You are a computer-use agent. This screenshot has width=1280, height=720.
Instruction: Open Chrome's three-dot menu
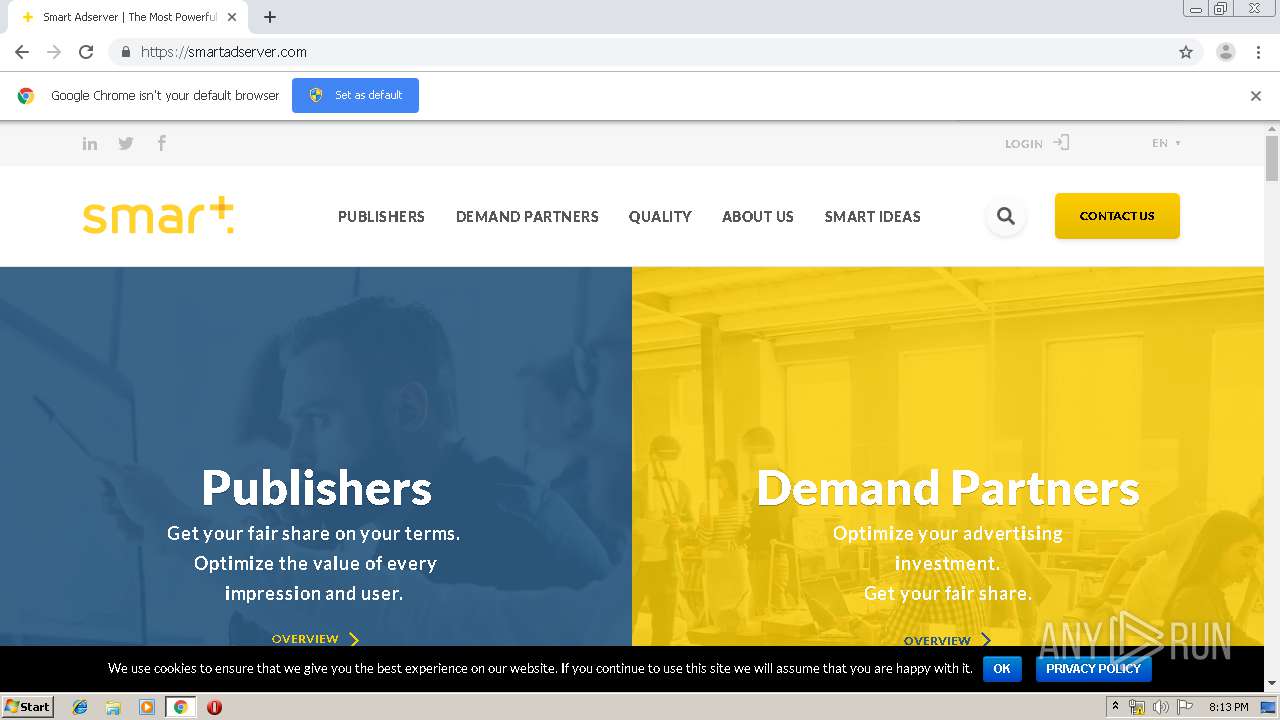[x=1259, y=52]
